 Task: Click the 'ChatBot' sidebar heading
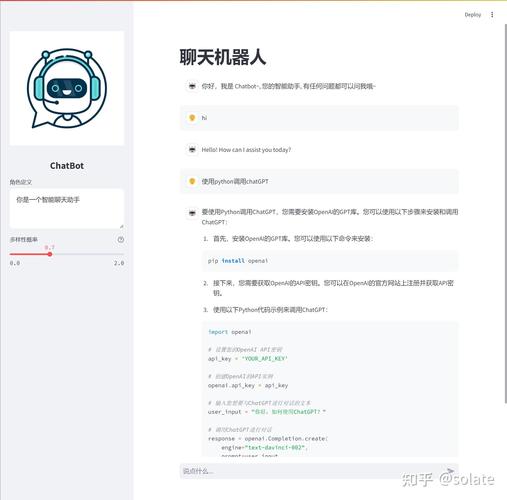67,166
